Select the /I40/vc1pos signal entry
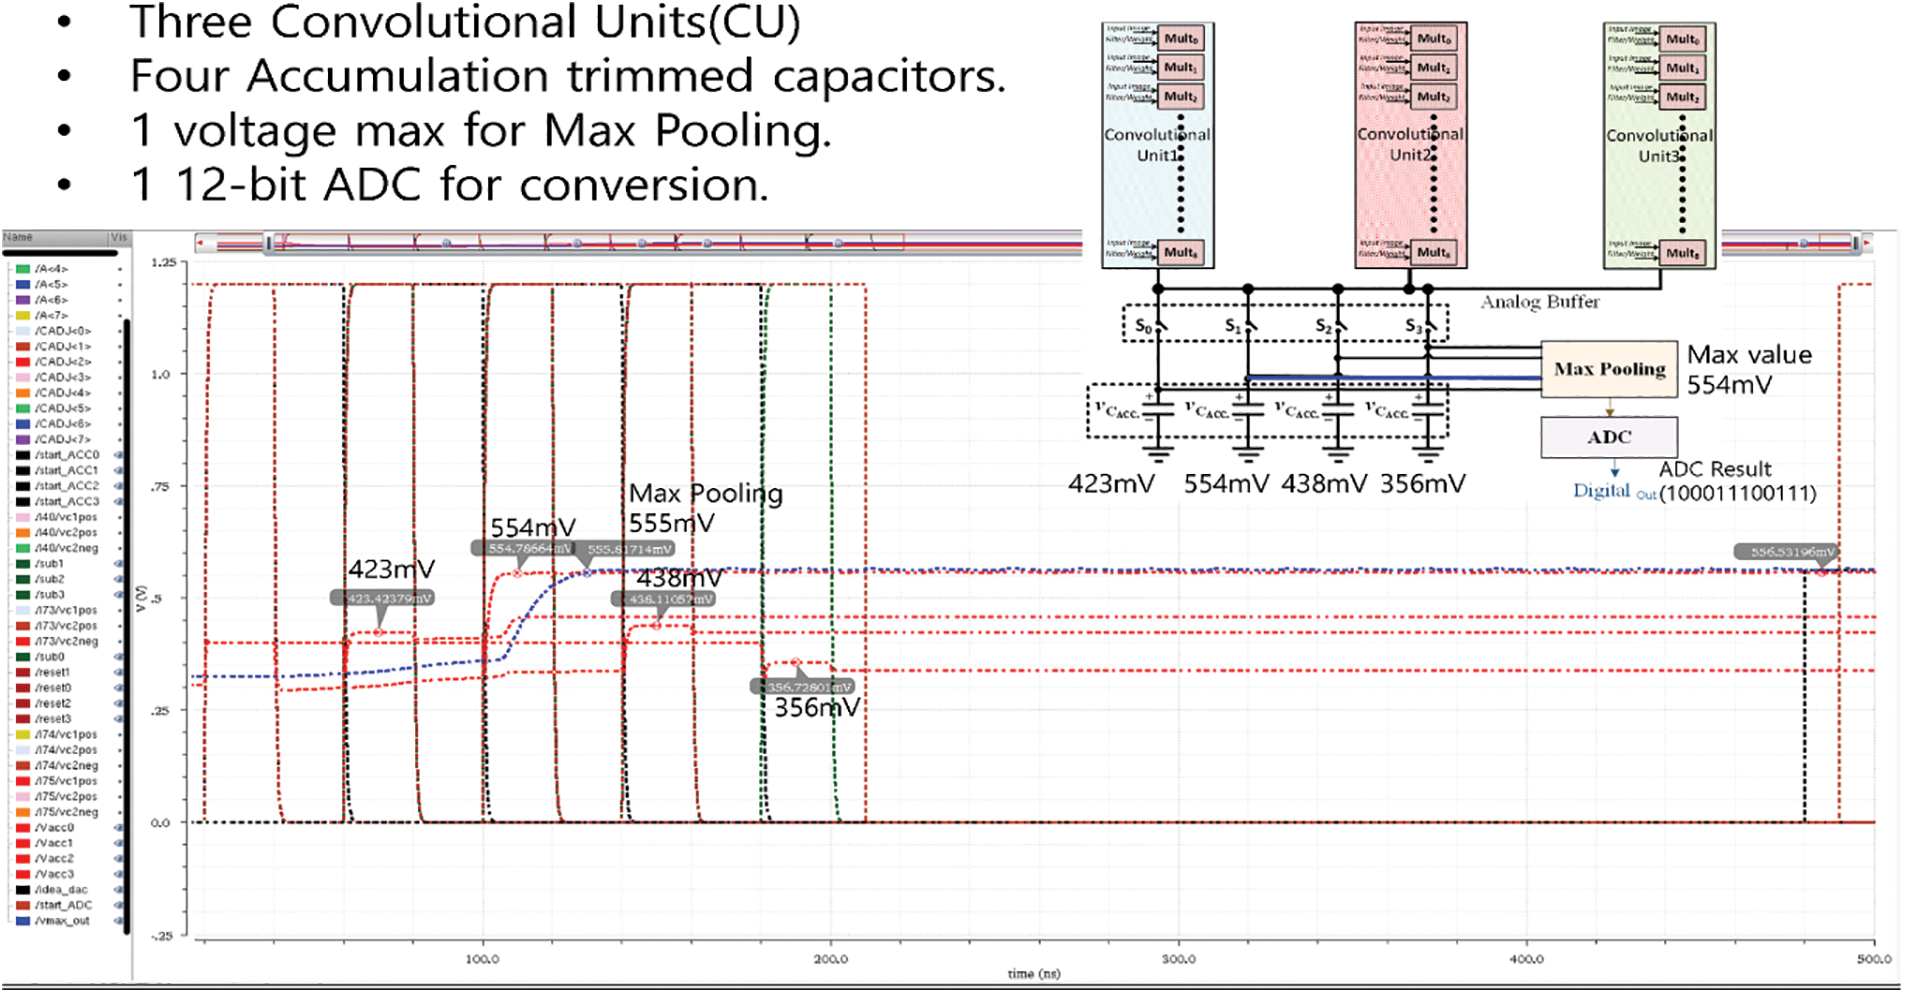This screenshot has width=1905, height=993. 66,517
